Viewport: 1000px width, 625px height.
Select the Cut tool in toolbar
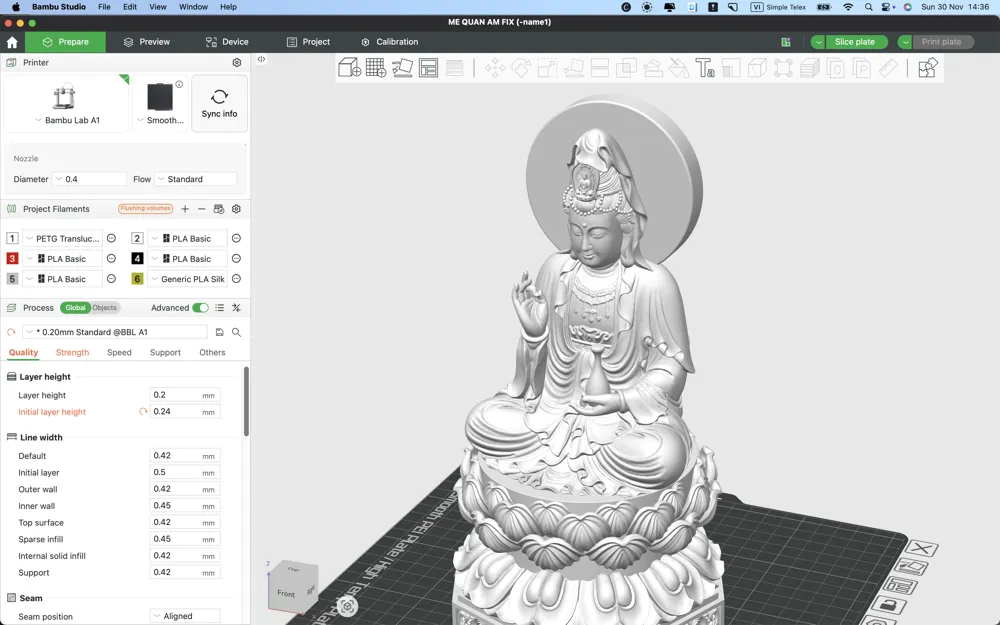click(600, 68)
